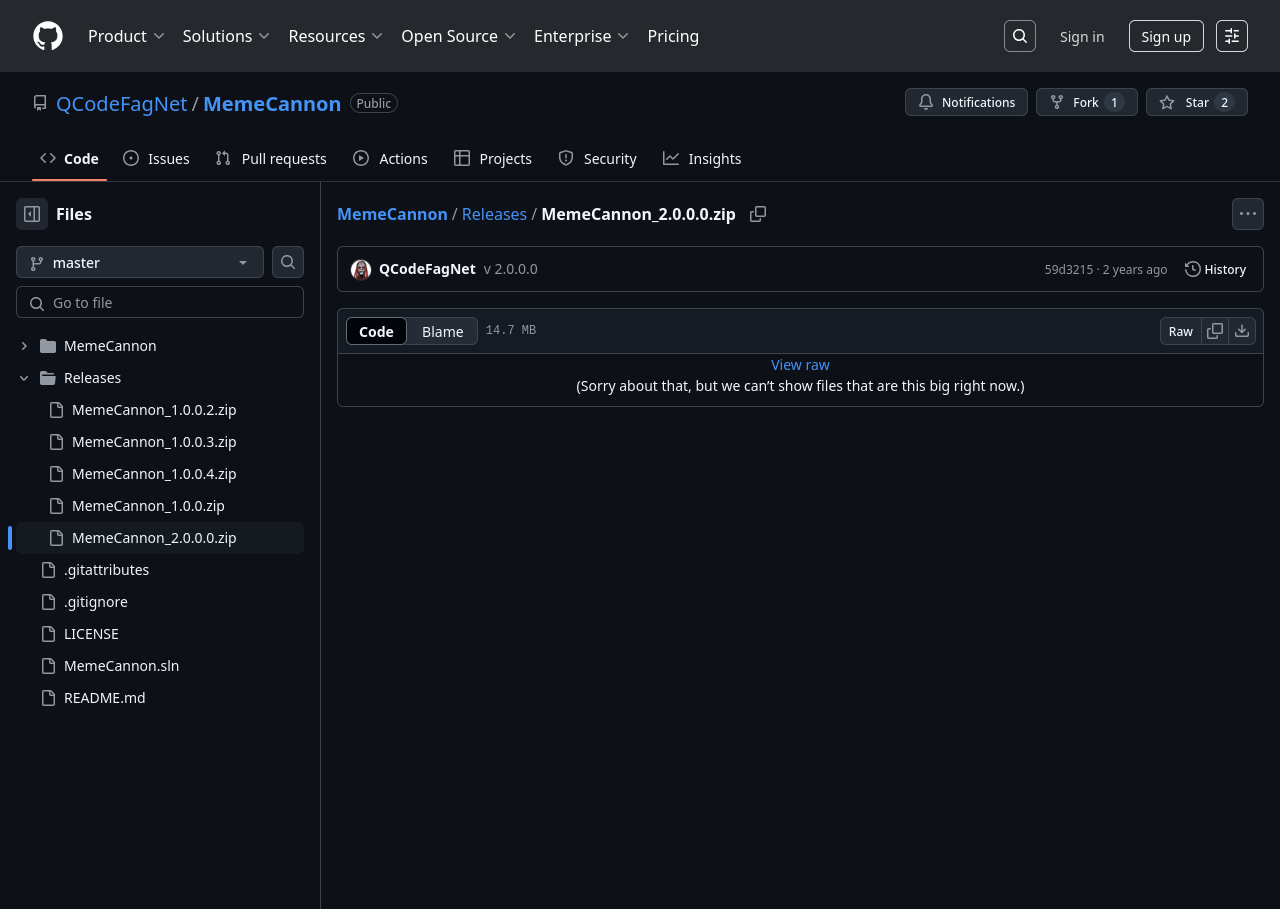Open the search magnifier in header
The width and height of the screenshot is (1280, 909).
(x=1020, y=36)
